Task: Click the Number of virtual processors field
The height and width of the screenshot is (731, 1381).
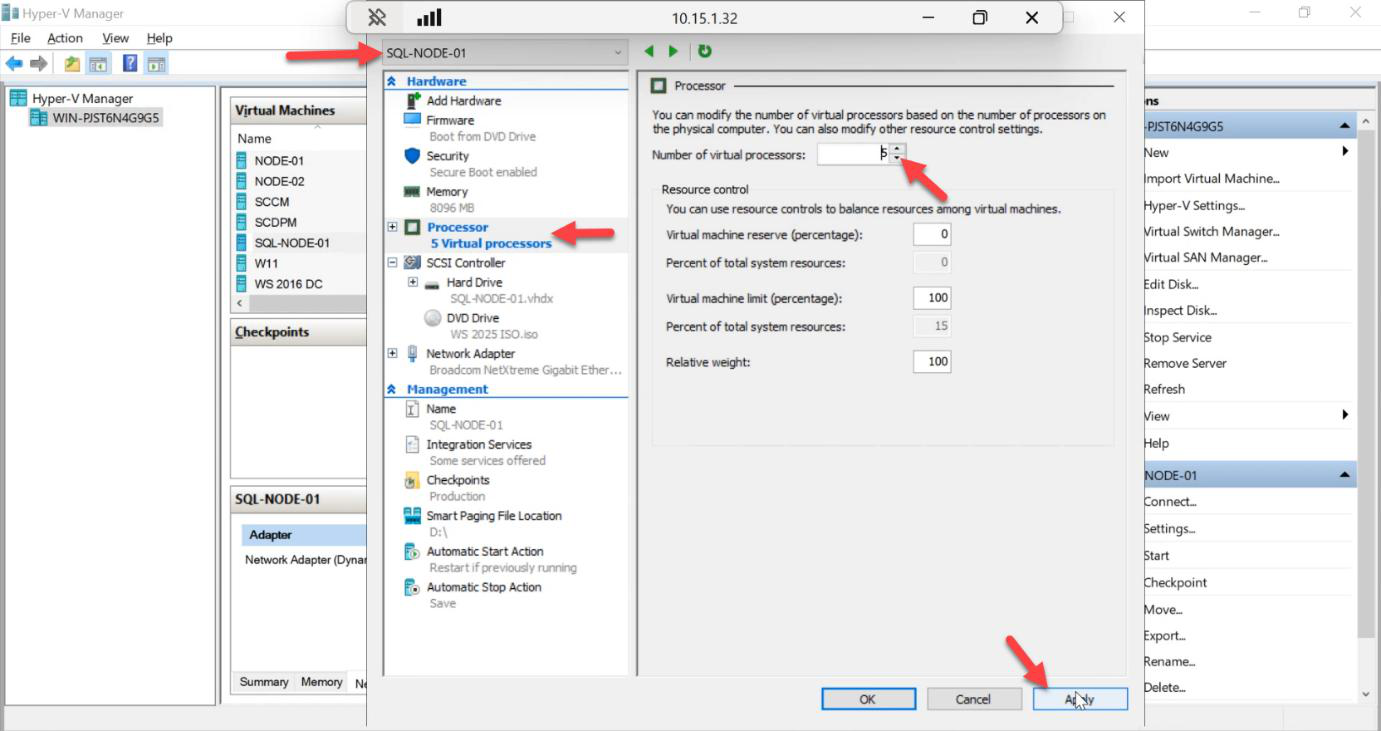Action: [853, 154]
